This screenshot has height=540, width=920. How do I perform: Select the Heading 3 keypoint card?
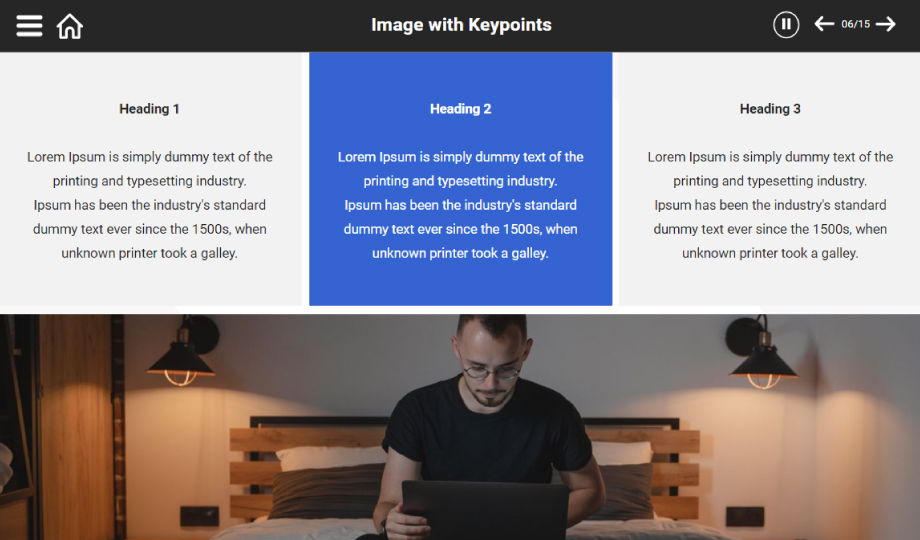(770, 179)
